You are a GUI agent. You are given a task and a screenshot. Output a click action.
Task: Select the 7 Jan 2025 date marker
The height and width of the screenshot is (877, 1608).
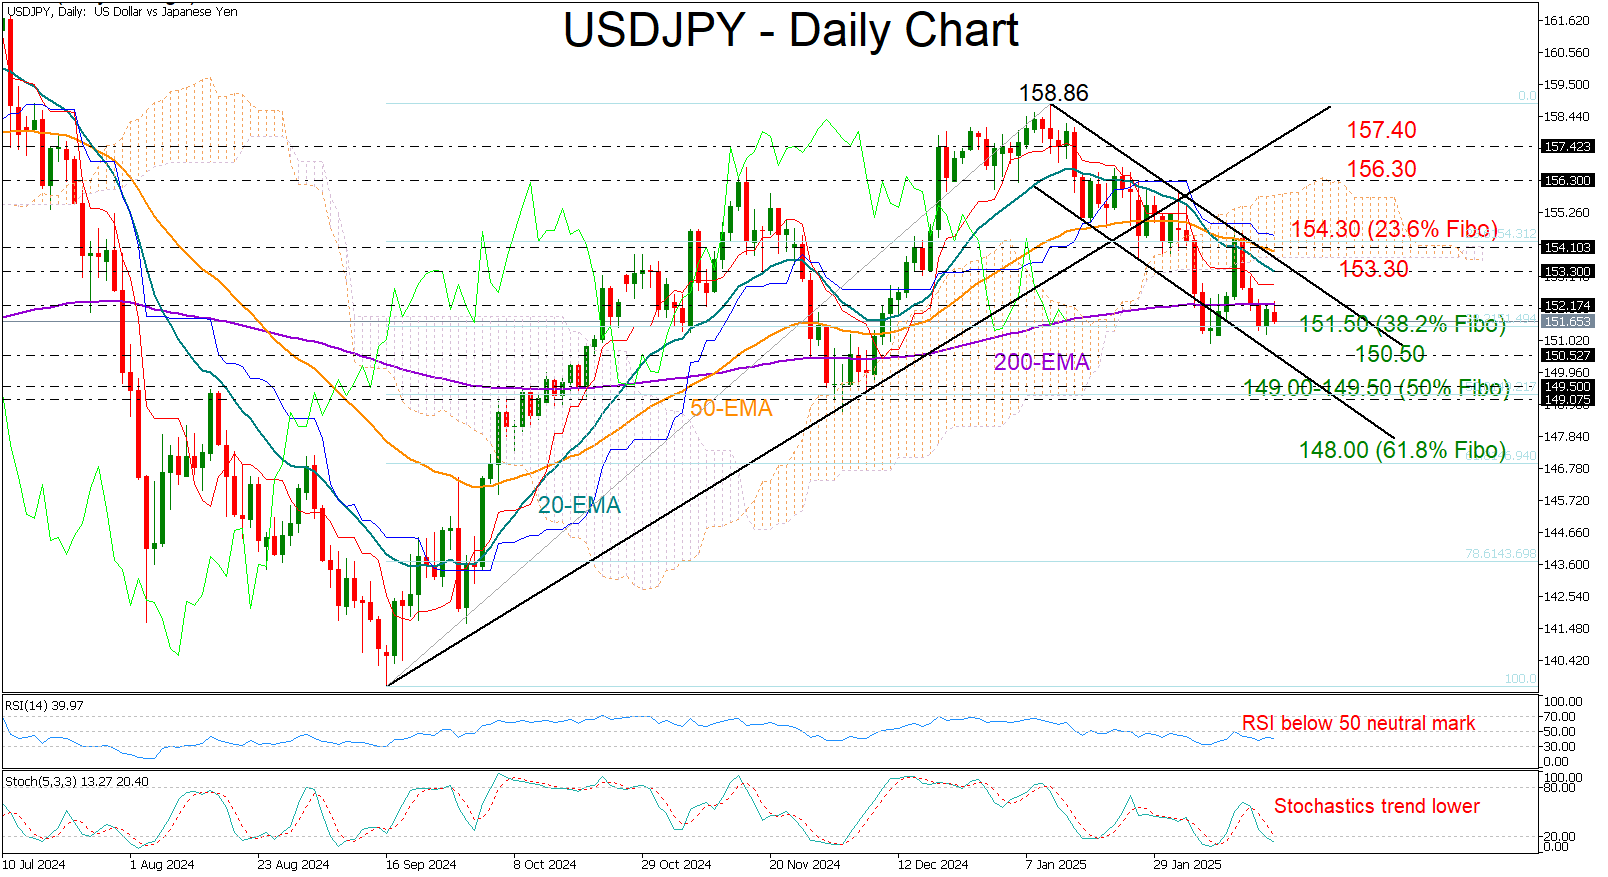click(1055, 864)
